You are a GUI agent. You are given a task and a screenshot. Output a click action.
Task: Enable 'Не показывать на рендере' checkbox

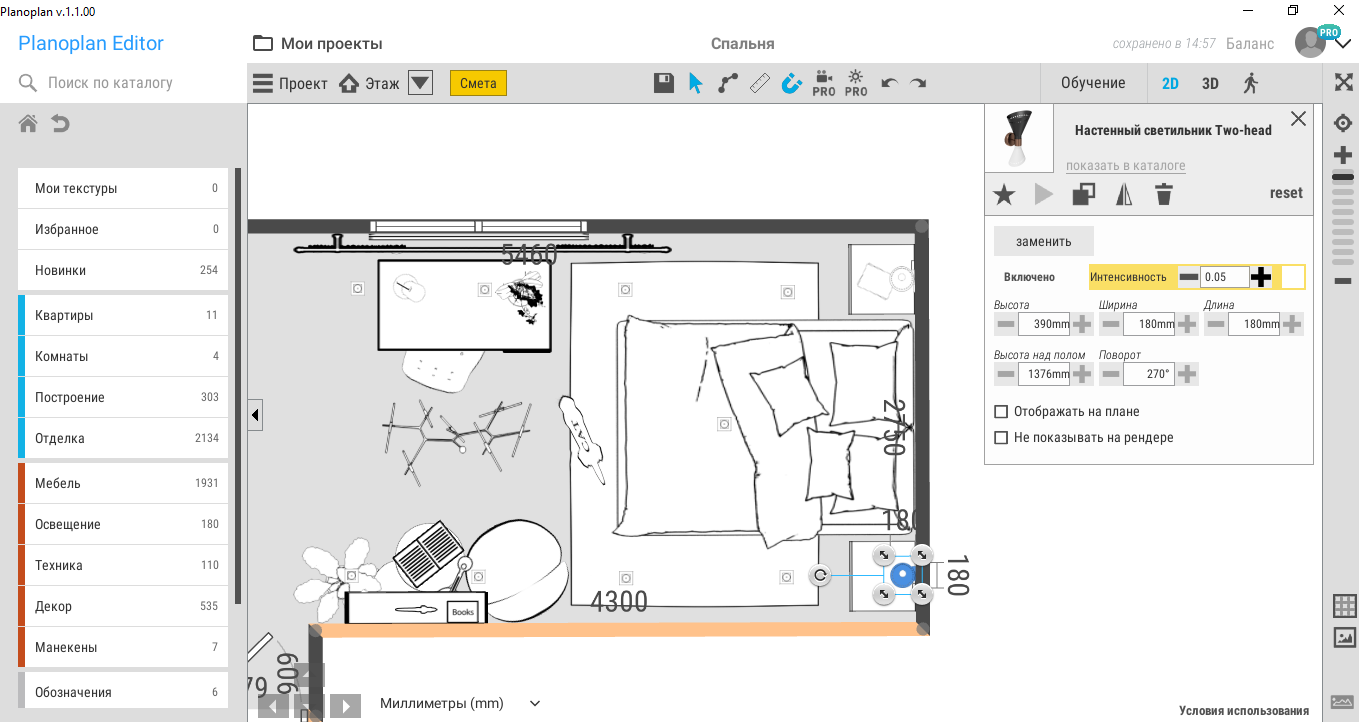(1001, 437)
